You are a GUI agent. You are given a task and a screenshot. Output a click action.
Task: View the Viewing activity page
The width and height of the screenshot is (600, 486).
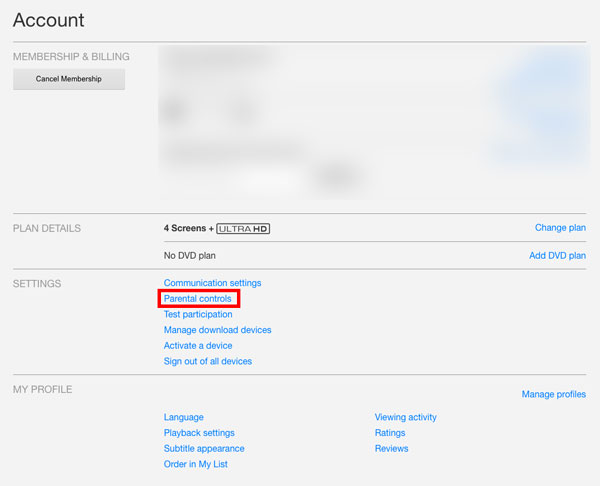(406, 417)
